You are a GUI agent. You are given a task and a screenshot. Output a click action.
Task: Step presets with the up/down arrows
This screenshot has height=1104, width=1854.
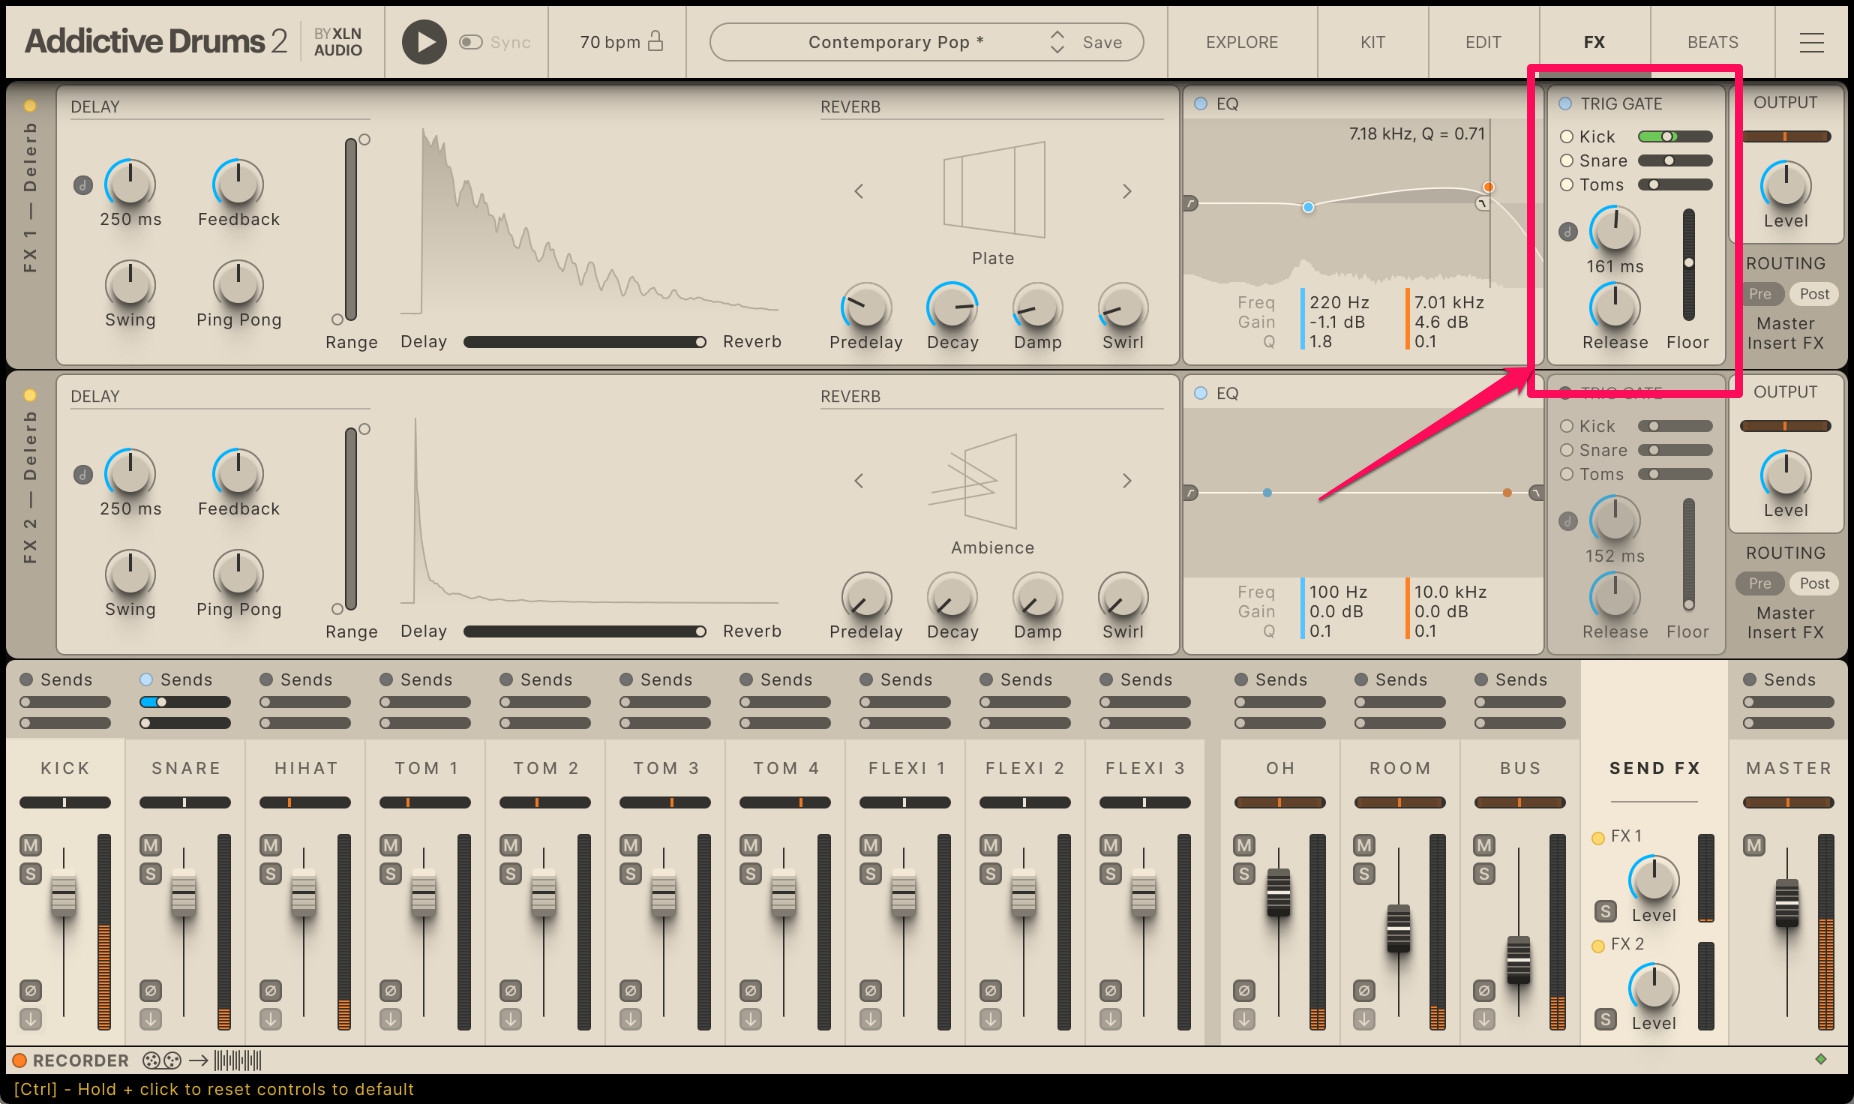[1057, 42]
